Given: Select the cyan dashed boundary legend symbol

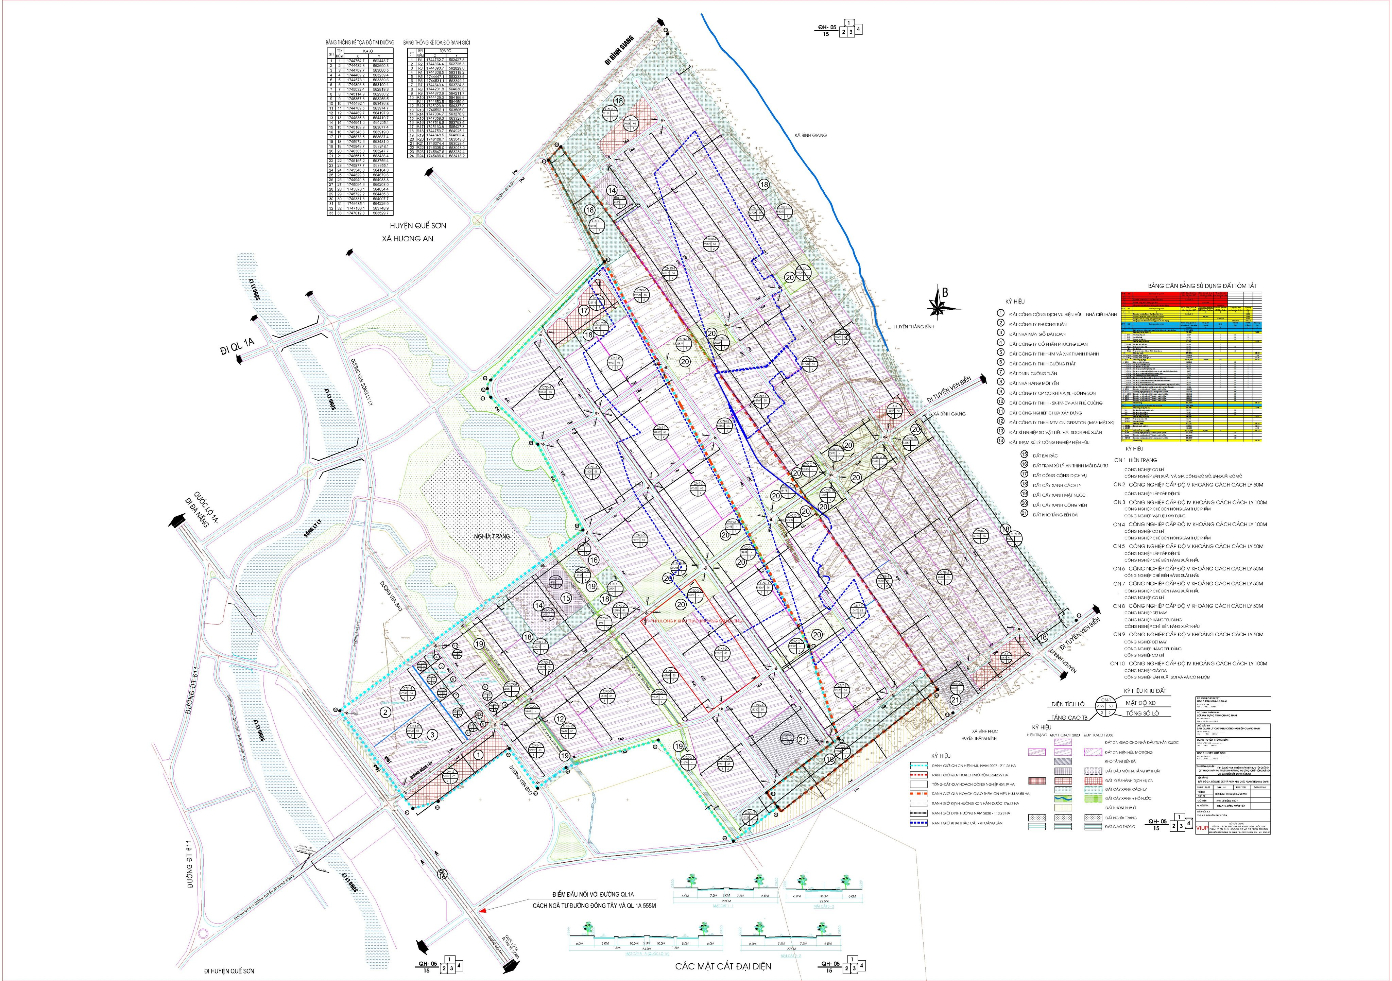Looking at the screenshot, I should click(x=919, y=766).
